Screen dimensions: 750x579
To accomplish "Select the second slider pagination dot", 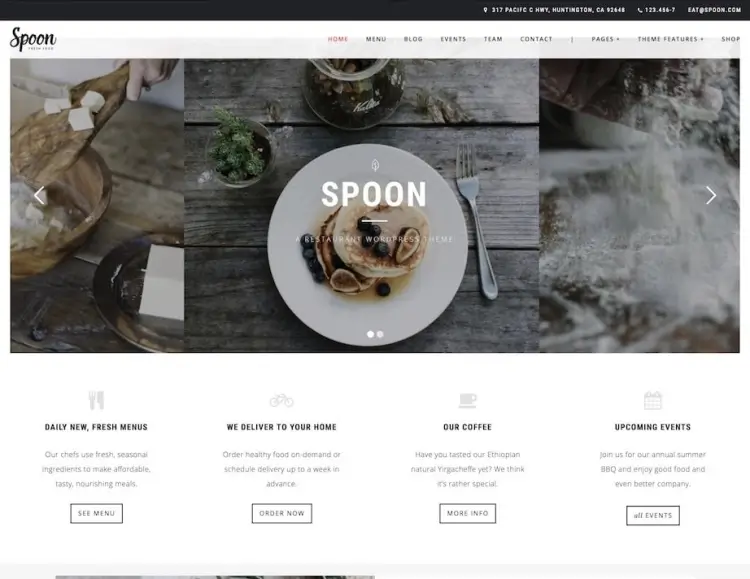I will [x=380, y=334].
